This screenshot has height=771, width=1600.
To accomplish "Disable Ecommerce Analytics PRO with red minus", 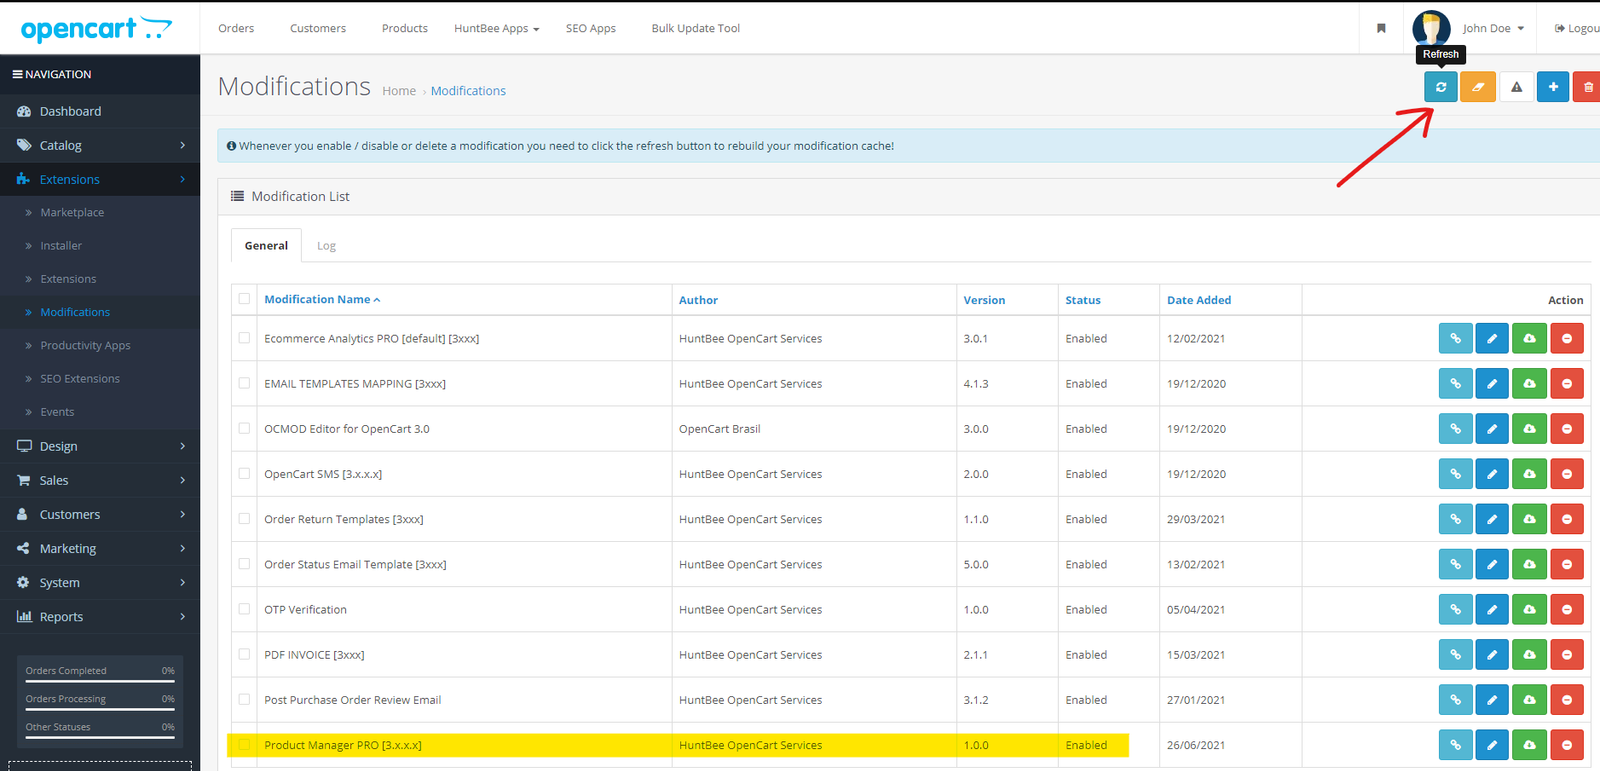I will pos(1567,338).
